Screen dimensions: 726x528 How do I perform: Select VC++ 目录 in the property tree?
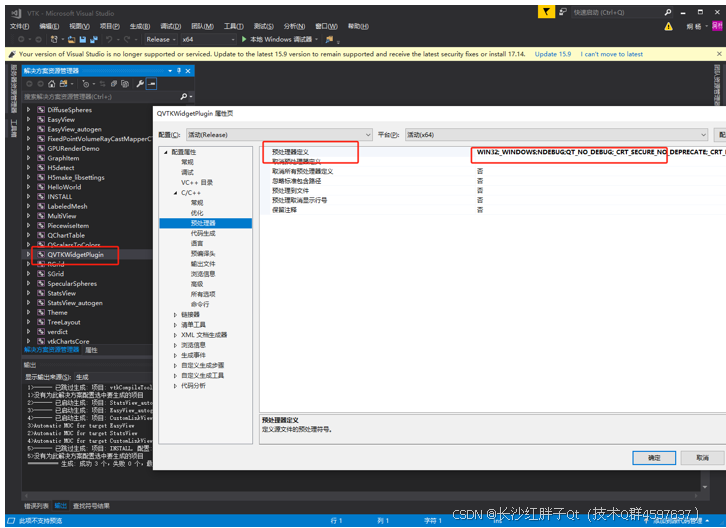(197, 182)
